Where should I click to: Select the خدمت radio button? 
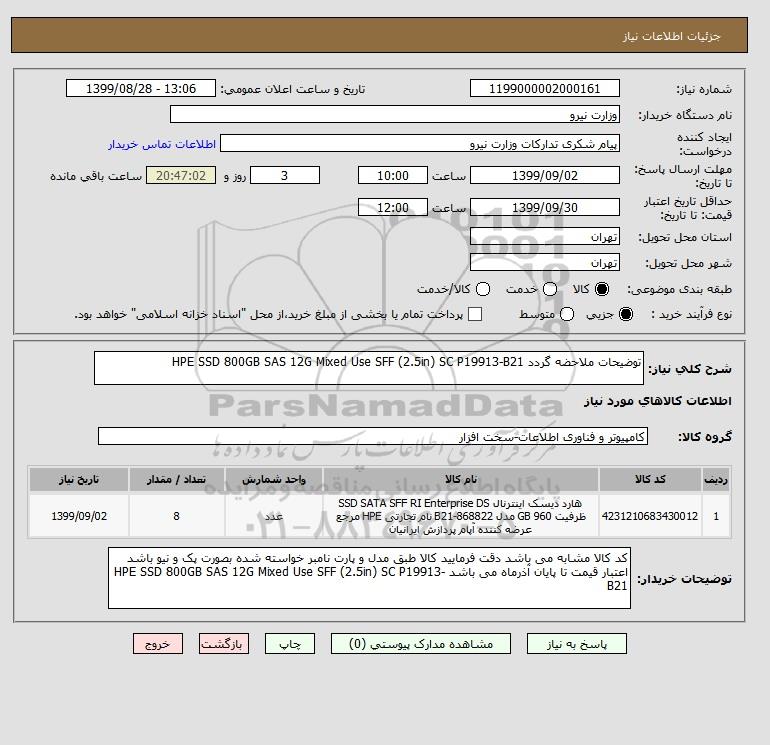click(550, 289)
